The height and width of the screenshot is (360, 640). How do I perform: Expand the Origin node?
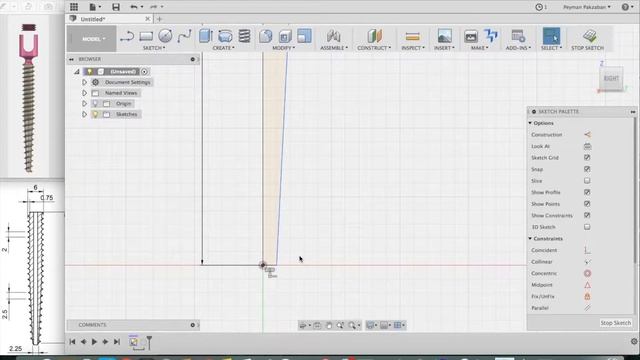[x=84, y=104]
